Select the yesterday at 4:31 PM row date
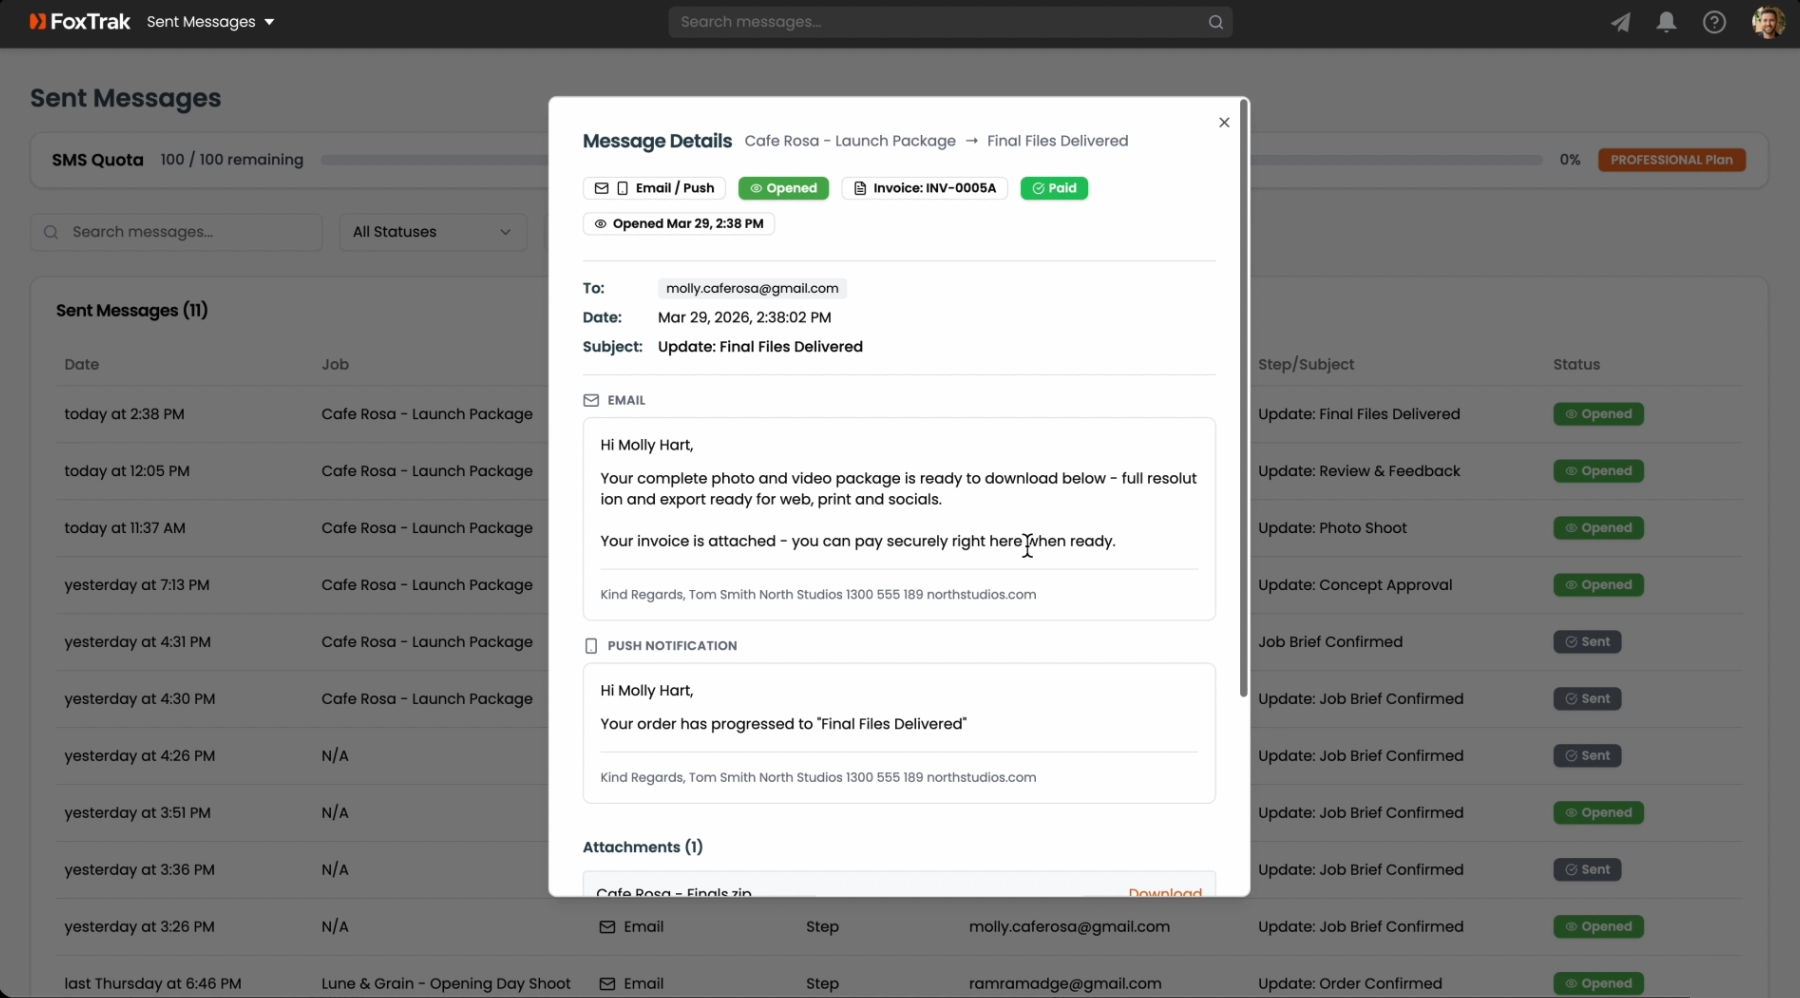1800x998 pixels. click(137, 642)
